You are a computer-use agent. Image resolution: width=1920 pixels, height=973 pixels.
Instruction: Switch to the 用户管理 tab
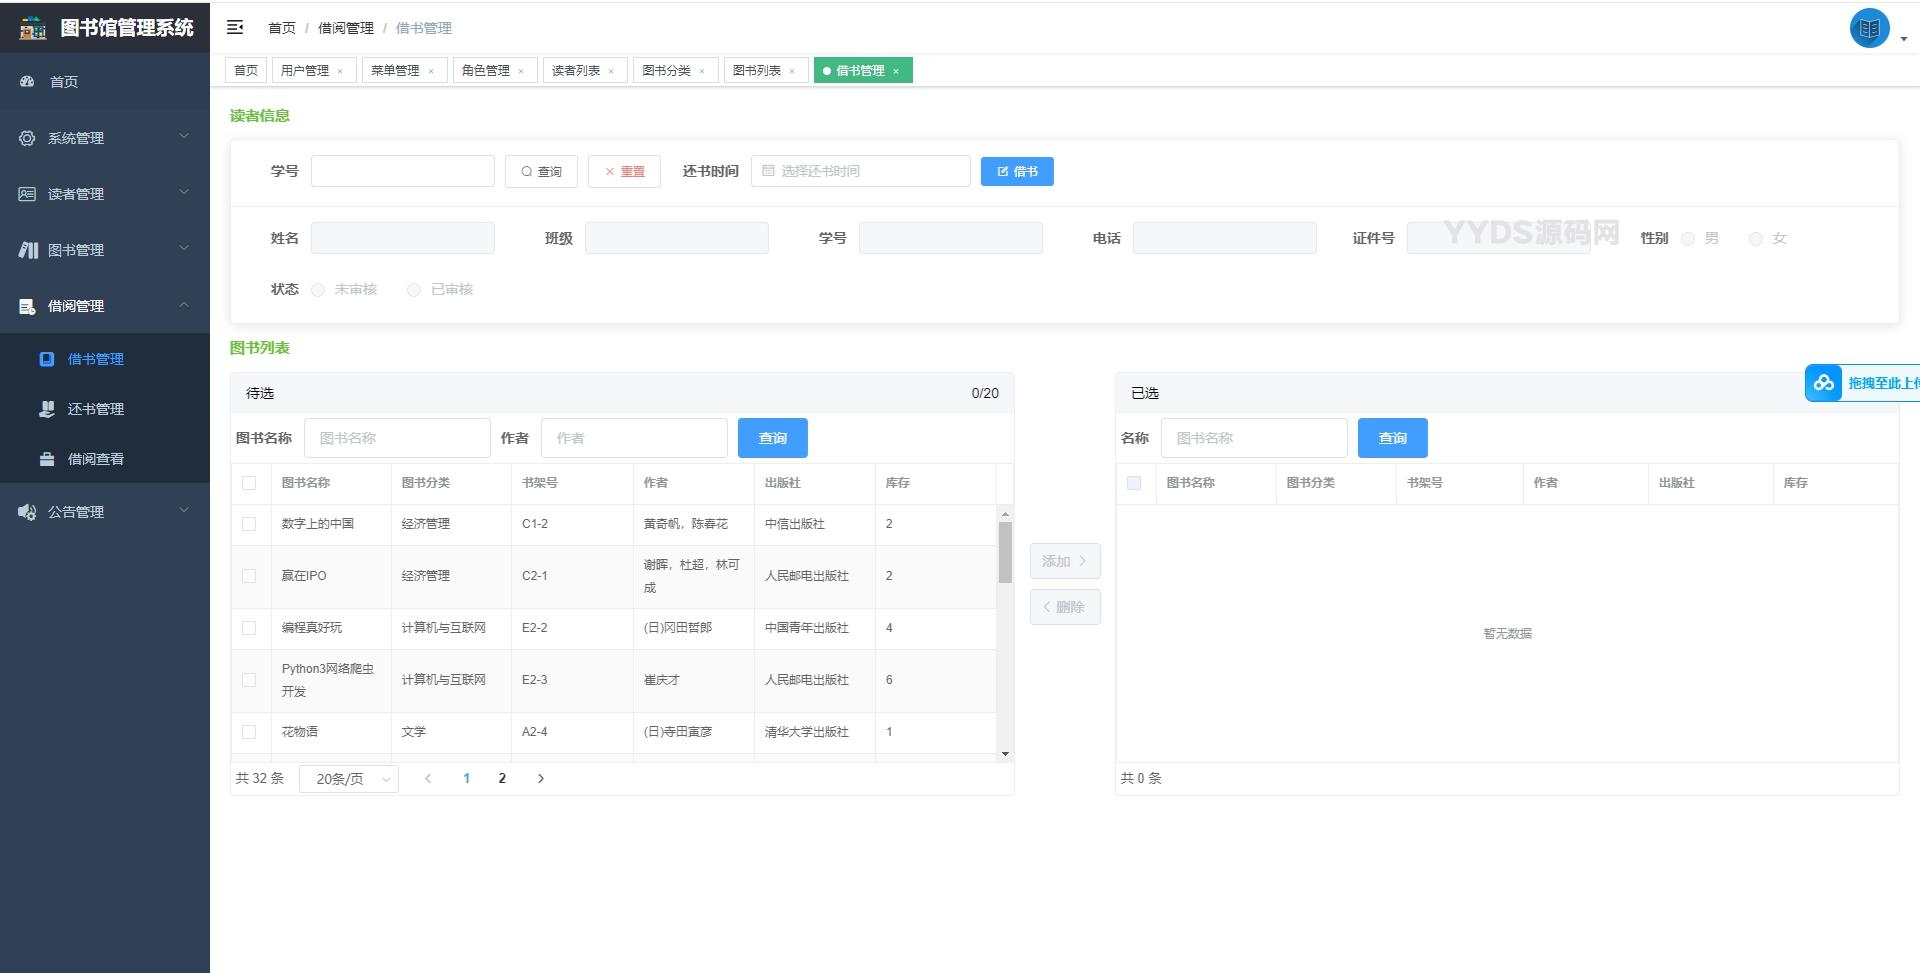point(305,71)
